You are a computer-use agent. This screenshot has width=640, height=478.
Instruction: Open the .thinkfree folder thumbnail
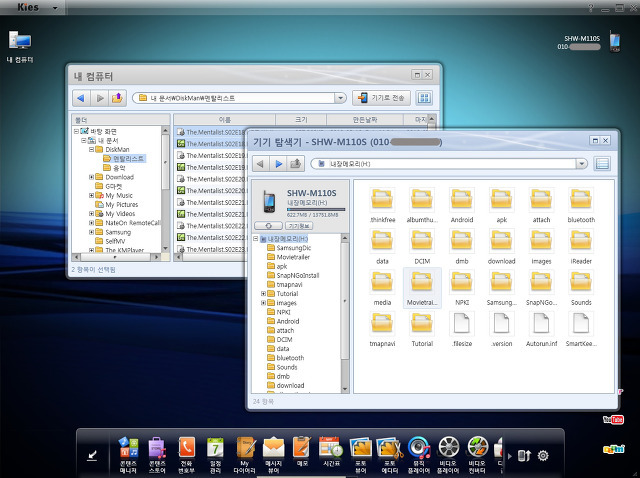point(382,205)
